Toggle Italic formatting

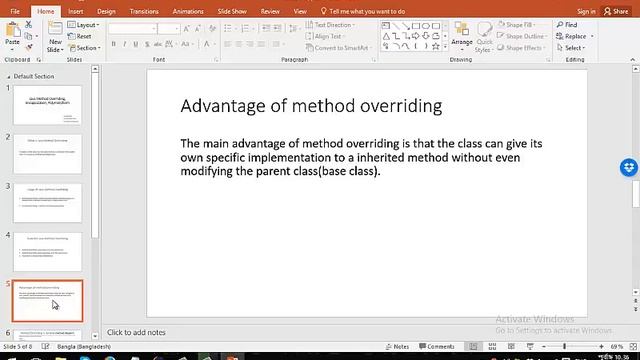pyautogui.click(x=124, y=44)
